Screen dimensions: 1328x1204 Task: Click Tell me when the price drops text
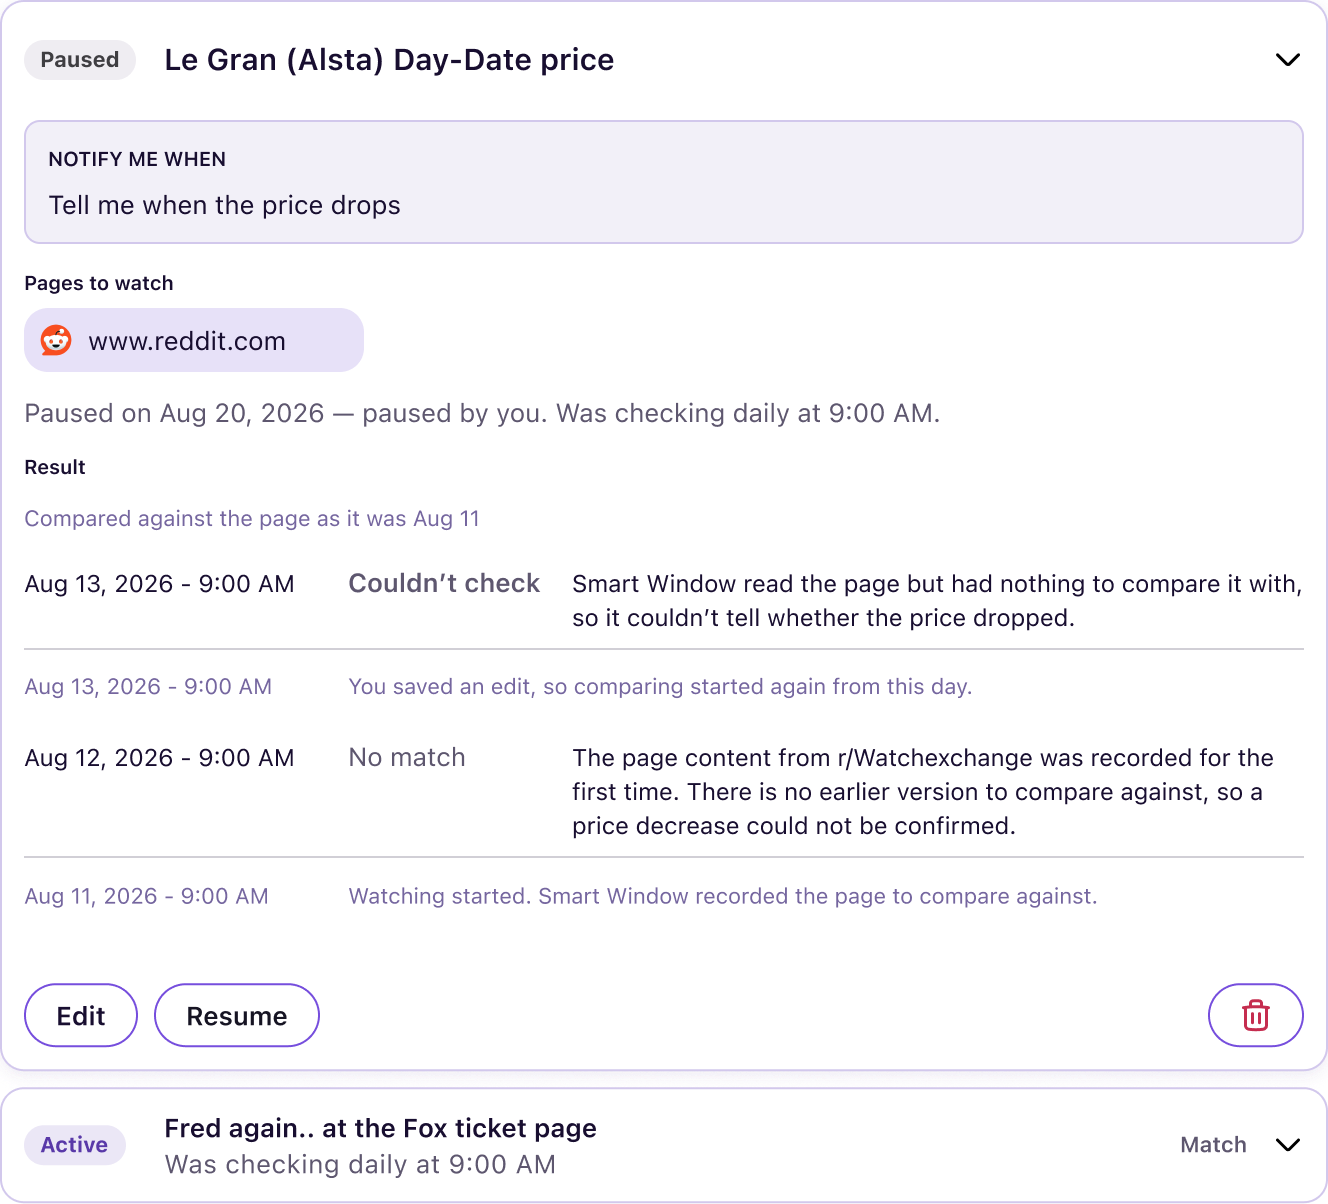225,205
